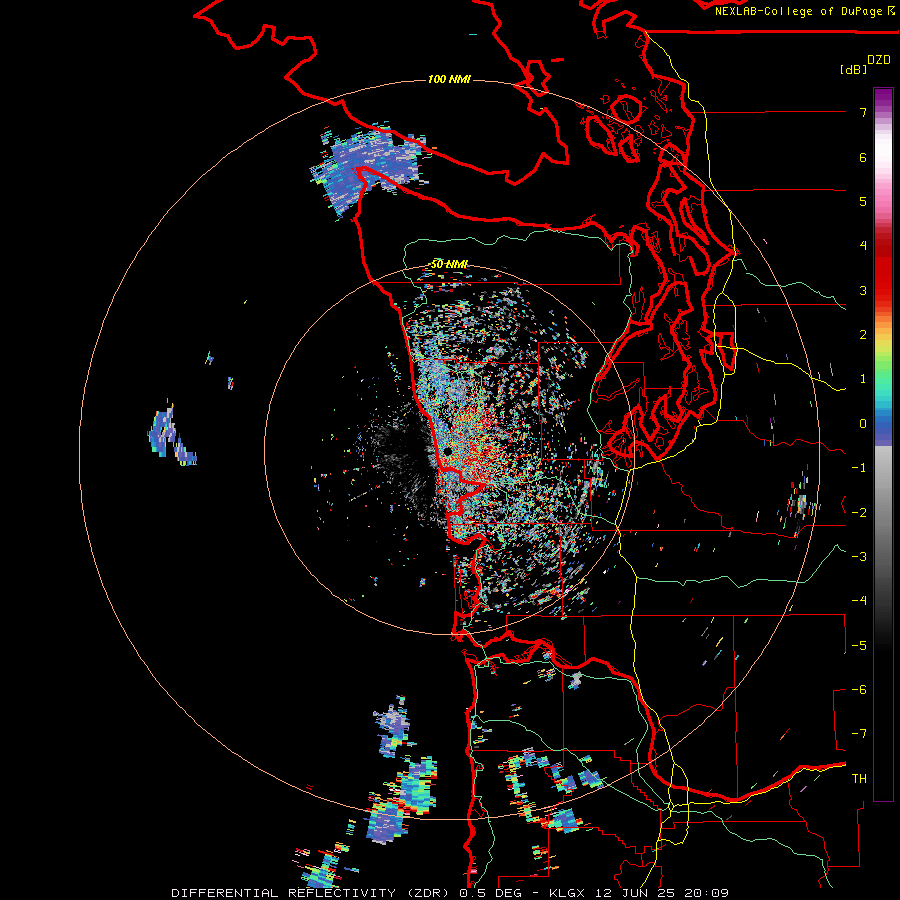Click the black radar site dot at center
This screenshot has width=900, height=900.
448,452
